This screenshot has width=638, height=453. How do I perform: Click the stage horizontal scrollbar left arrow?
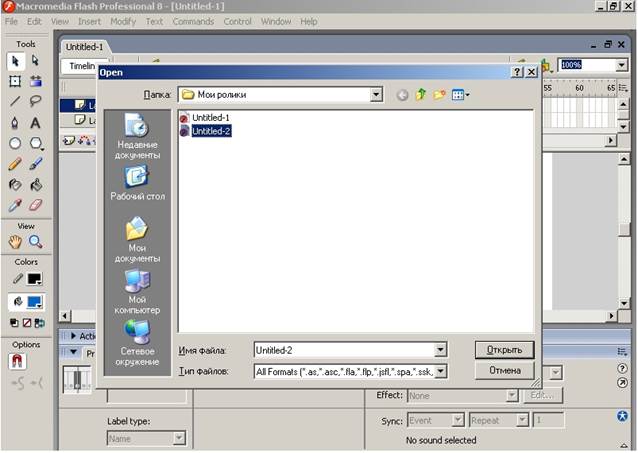click(65, 316)
